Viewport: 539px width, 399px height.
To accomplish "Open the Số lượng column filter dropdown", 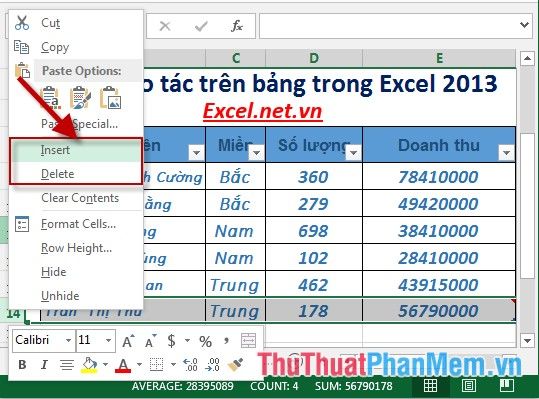I will (353, 152).
